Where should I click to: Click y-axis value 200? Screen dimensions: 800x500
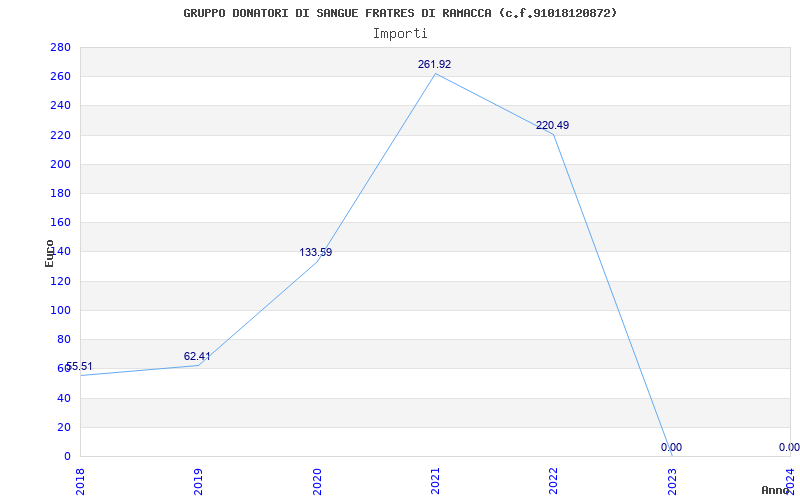pos(60,164)
